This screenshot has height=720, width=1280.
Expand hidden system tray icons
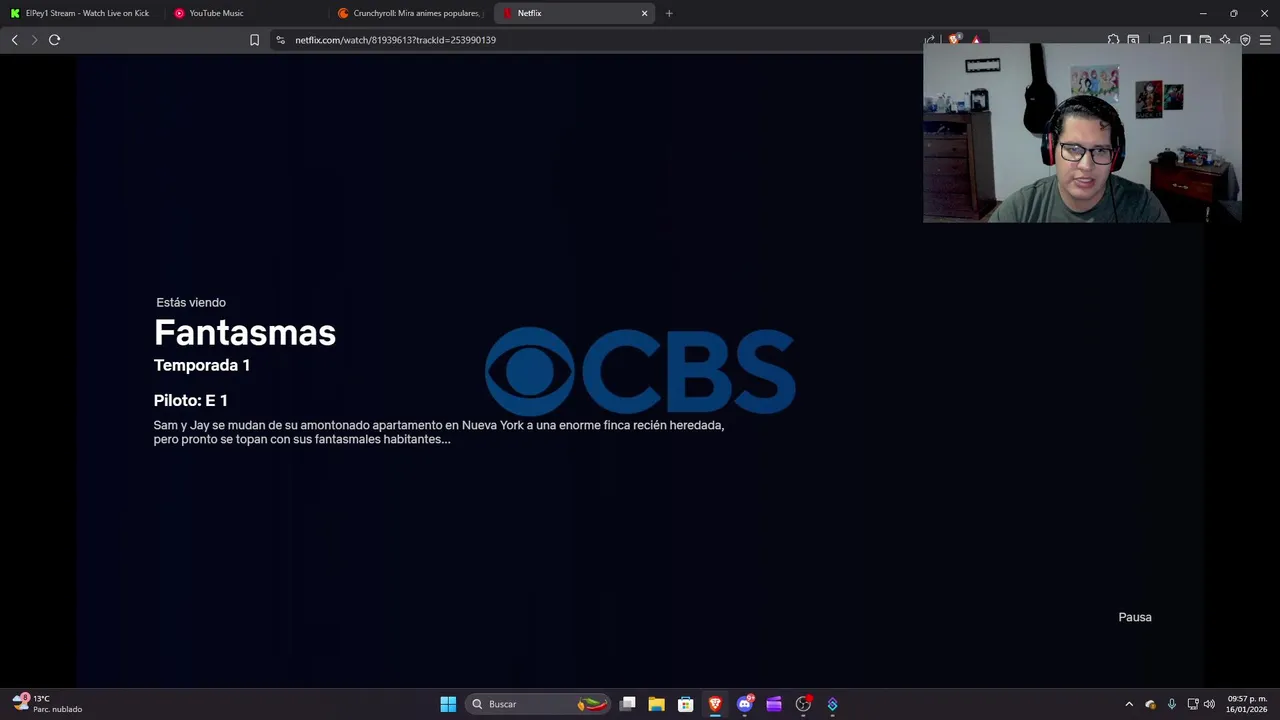coord(1129,704)
